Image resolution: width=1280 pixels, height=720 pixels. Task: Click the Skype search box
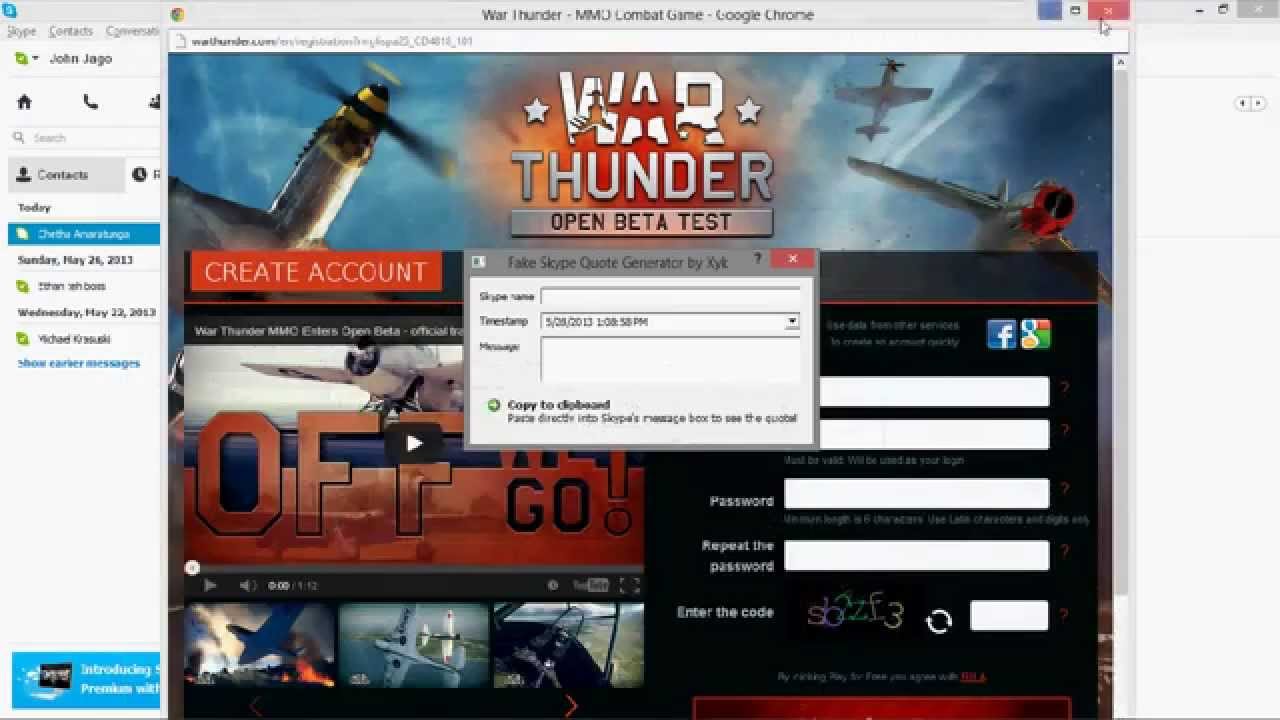pyautogui.click(x=85, y=138)
